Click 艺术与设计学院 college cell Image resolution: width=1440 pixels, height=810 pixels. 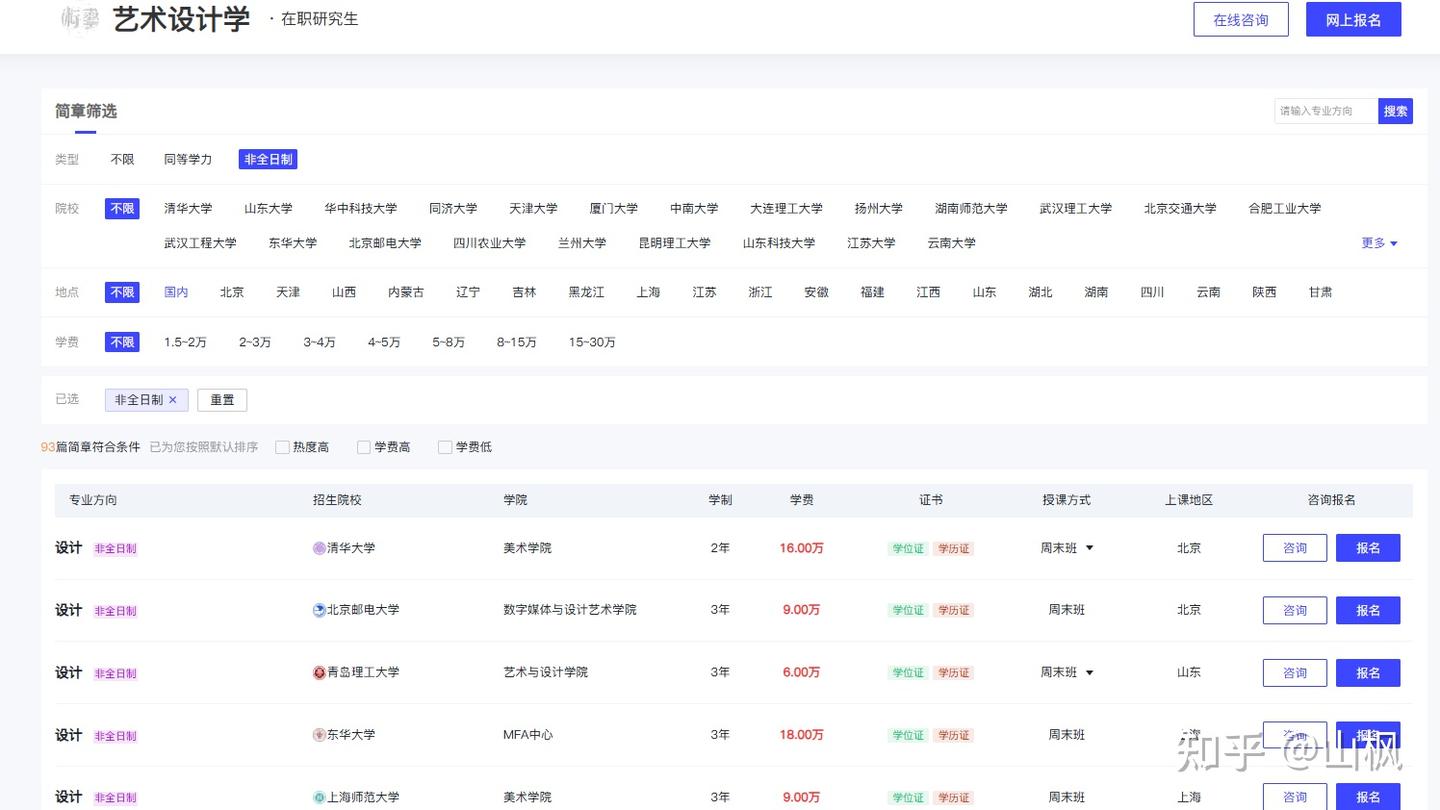545,673
